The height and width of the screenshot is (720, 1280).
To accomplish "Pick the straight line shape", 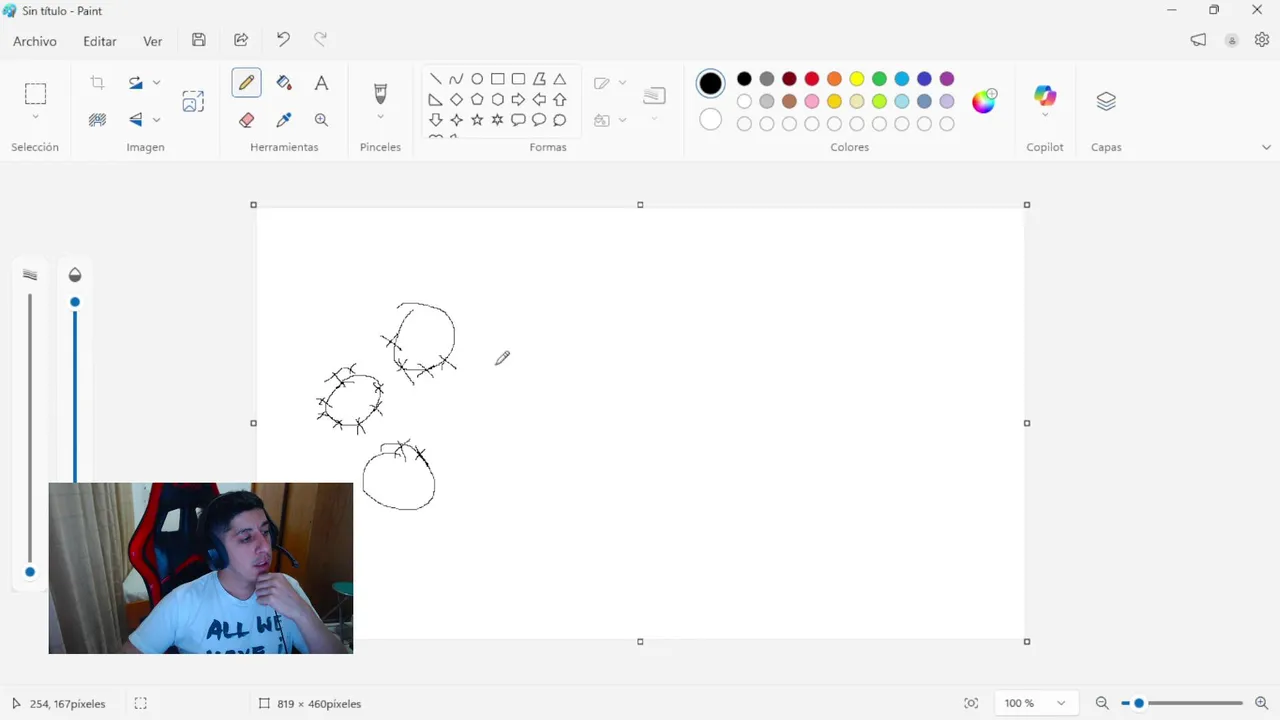I will (436, 79).
